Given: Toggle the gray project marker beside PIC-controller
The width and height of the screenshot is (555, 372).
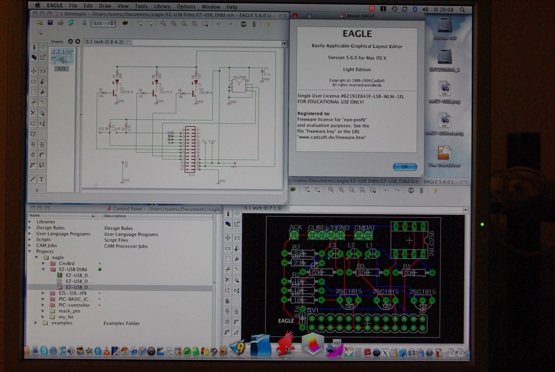Looking at the screenshot, I should click(99, 305).
